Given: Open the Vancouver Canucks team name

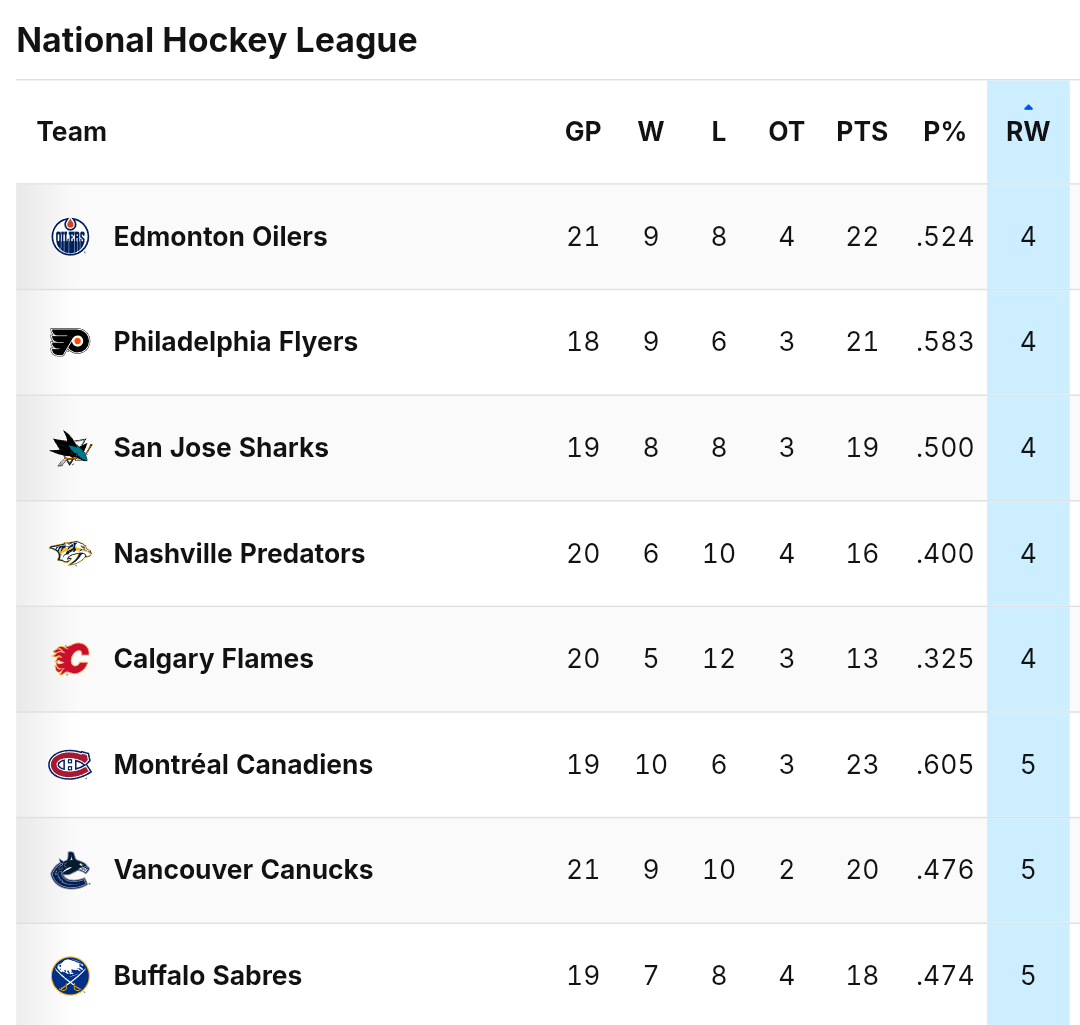Looking at the screenshot, I should 243,870.
